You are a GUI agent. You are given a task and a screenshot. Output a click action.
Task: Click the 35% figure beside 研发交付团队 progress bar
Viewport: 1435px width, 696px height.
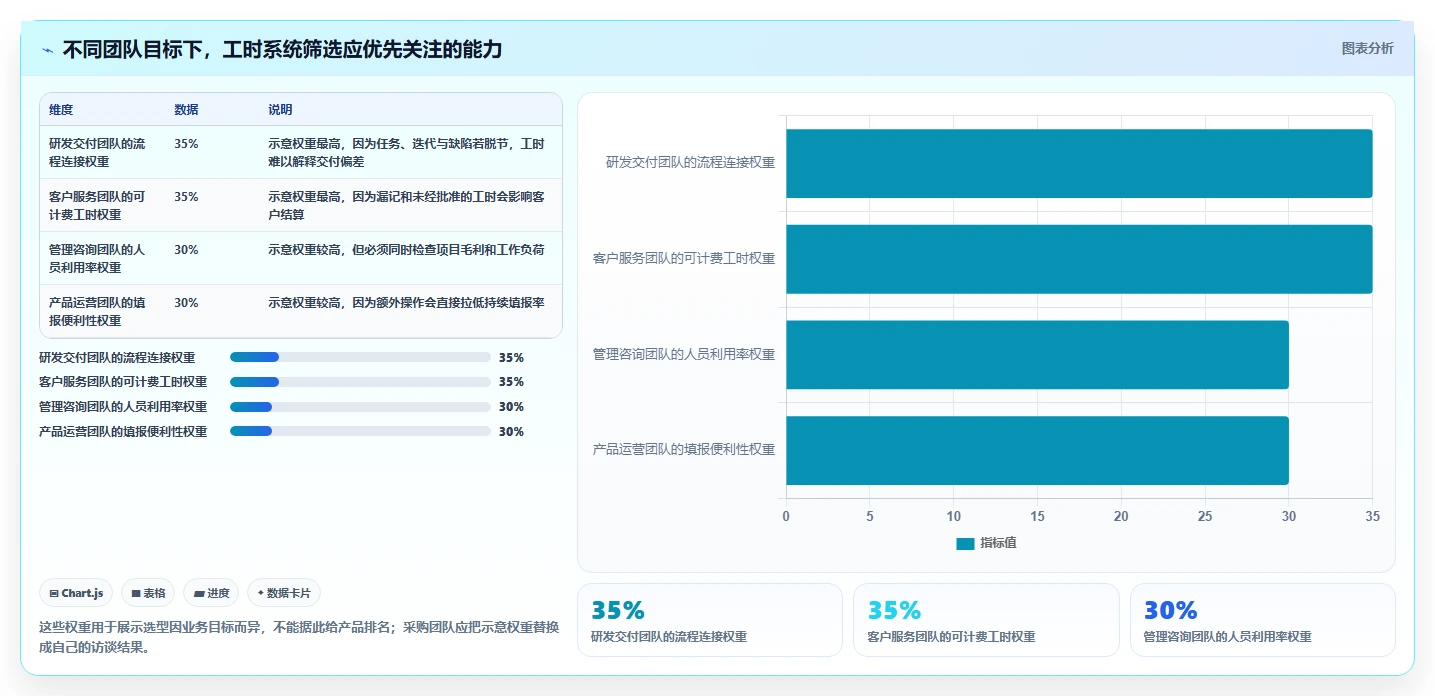click(x=511, y=357)
